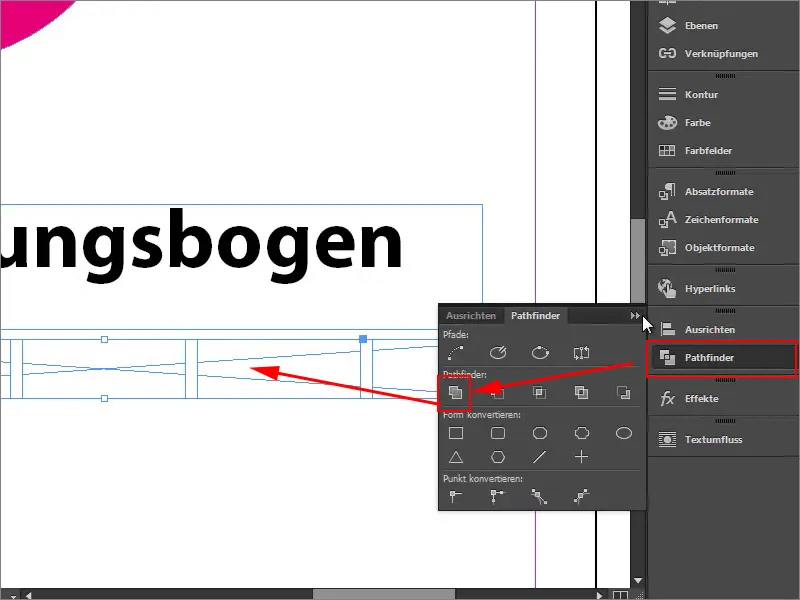The image size is (800, 600).
Task: Click the horizontal scrollbar thumb
Action: [384, 595]
